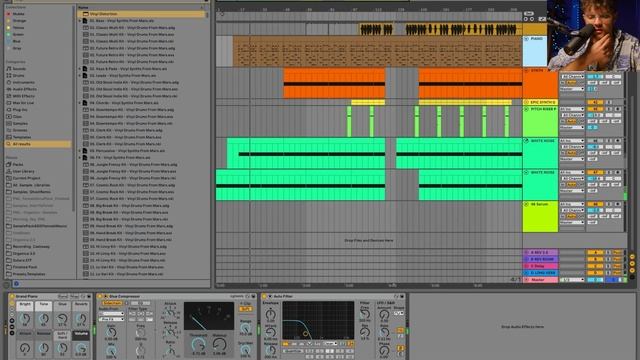Click the Glue Compressor Makeup knob
Screen dimensions: 640x360
[x=220, y=344]
